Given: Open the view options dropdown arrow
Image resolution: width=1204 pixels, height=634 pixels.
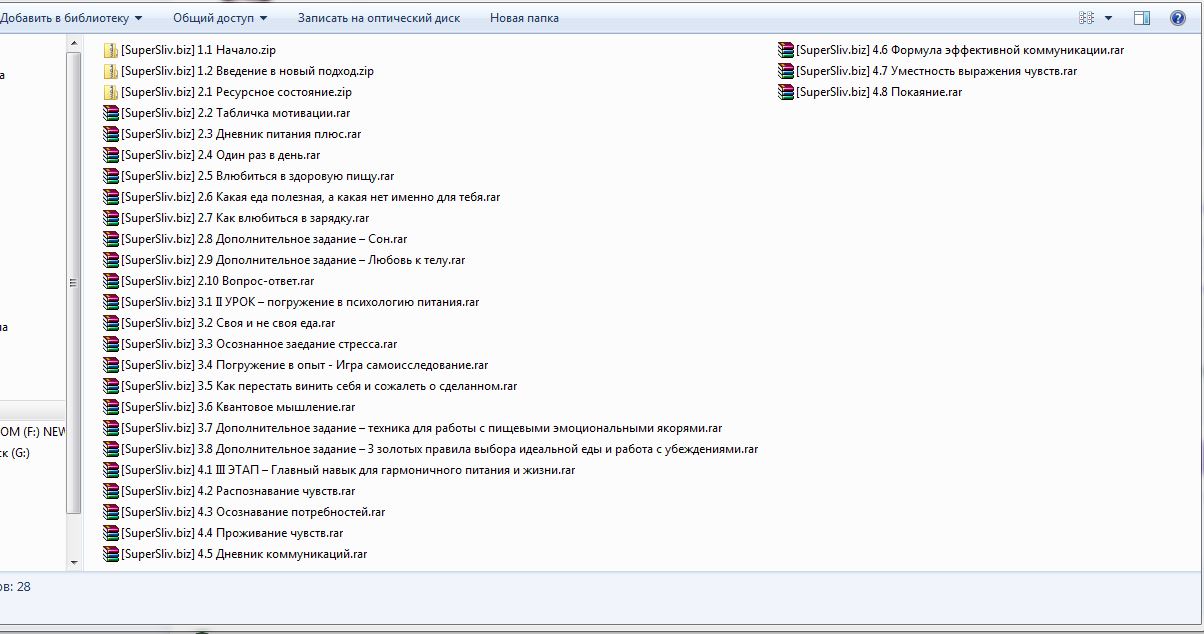Looking at the screenshot, I should click(1108, 18).
